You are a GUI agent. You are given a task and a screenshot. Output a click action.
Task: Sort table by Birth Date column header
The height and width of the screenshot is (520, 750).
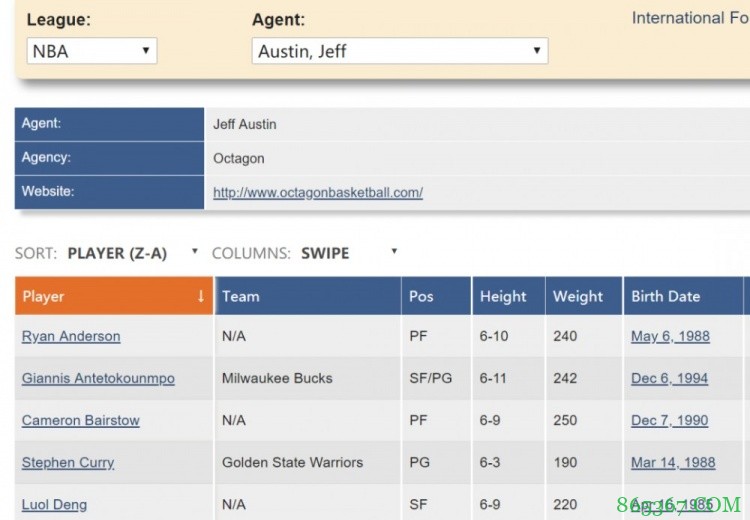tap(665, 296)
